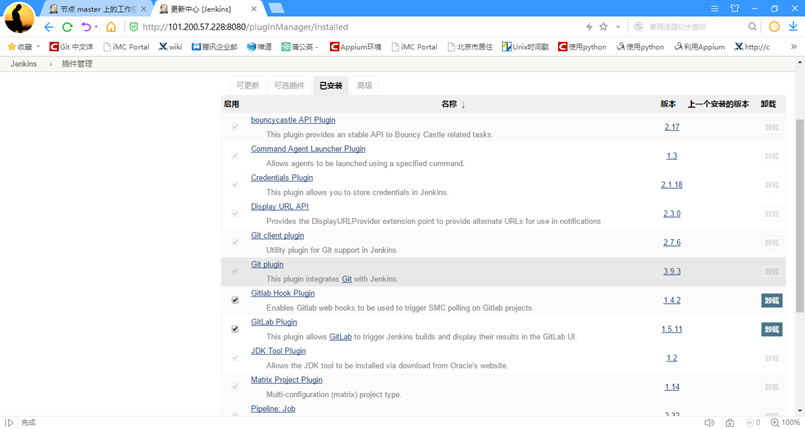Click the scrollbar down arrow
The image size is (805, 429).
click(x=800, y=411)
